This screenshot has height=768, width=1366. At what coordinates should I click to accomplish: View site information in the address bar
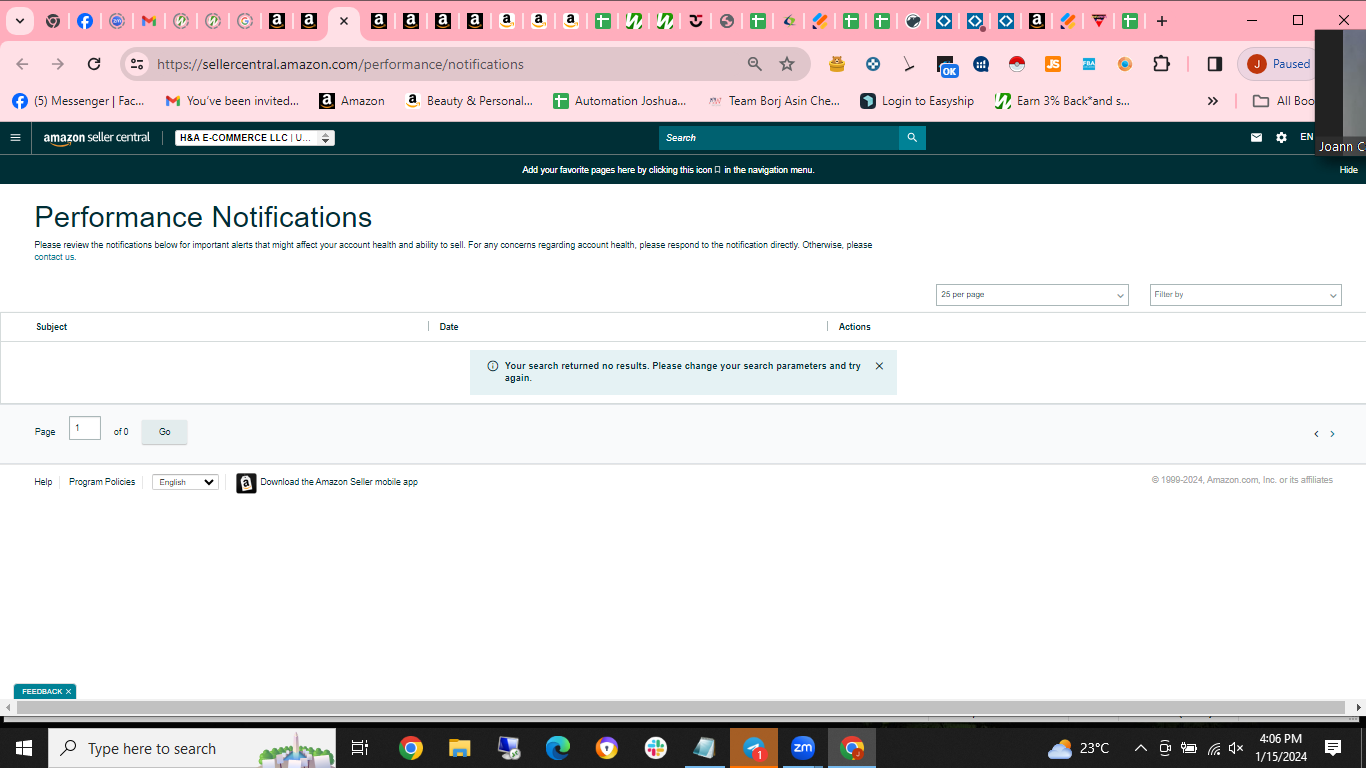[x=137, y=64]
